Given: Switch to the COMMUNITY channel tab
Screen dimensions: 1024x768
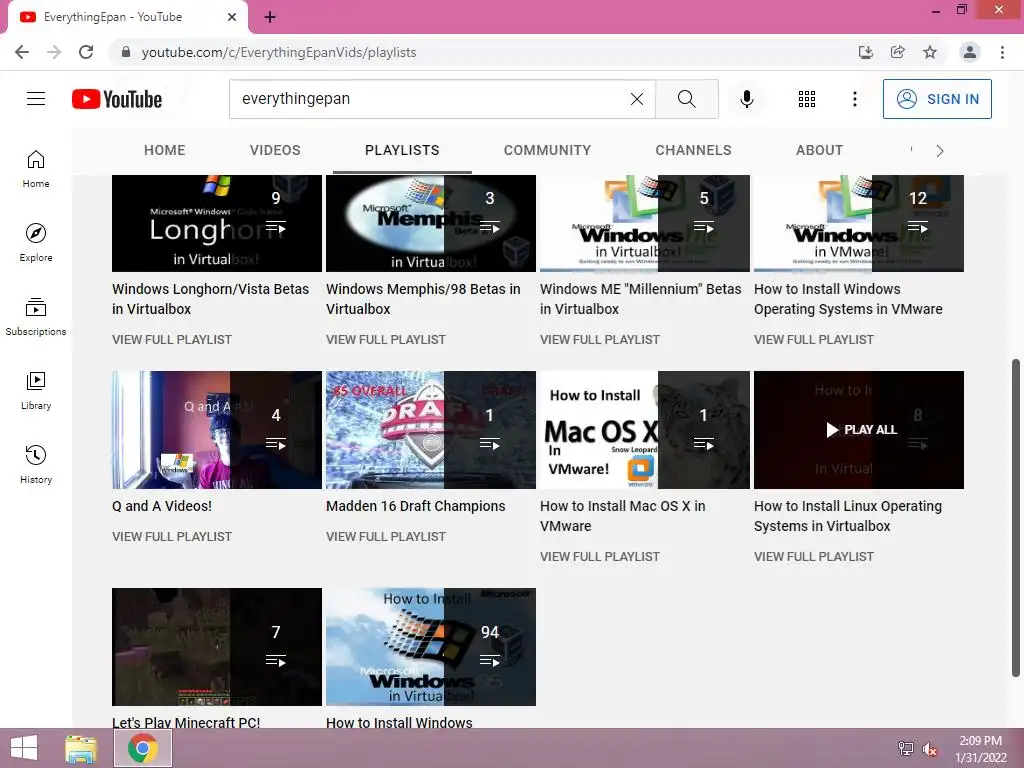Looking at the screenshot, I should [x=547, y=150].
